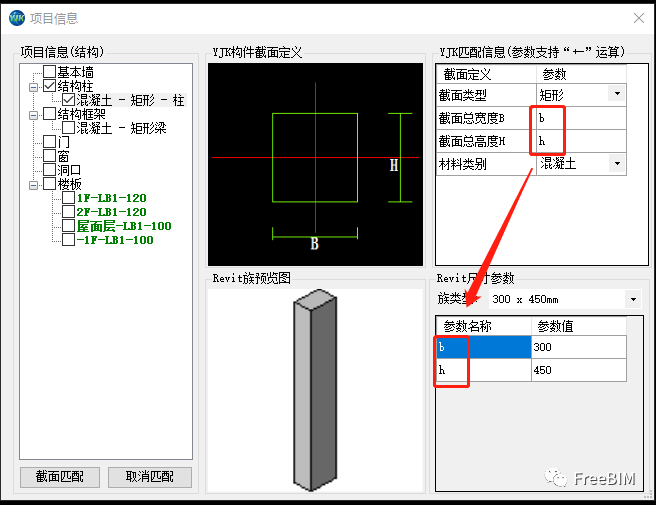The width and height of the screenshot is (656, 505).
Task: Open the 材料类别 dropdown showing 混凝土
Action: click(x=616, y=163)
